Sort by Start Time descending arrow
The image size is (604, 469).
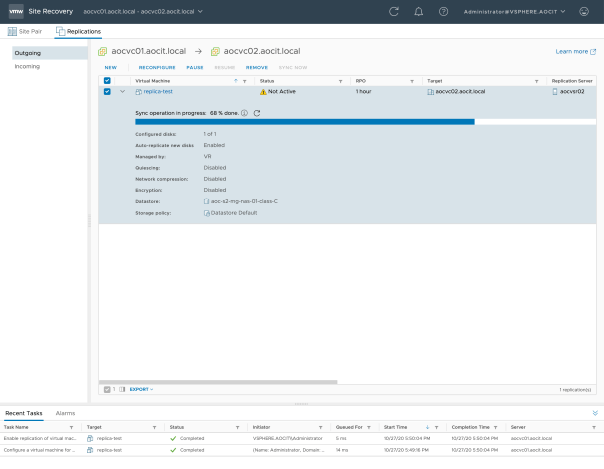click(428, 427)
